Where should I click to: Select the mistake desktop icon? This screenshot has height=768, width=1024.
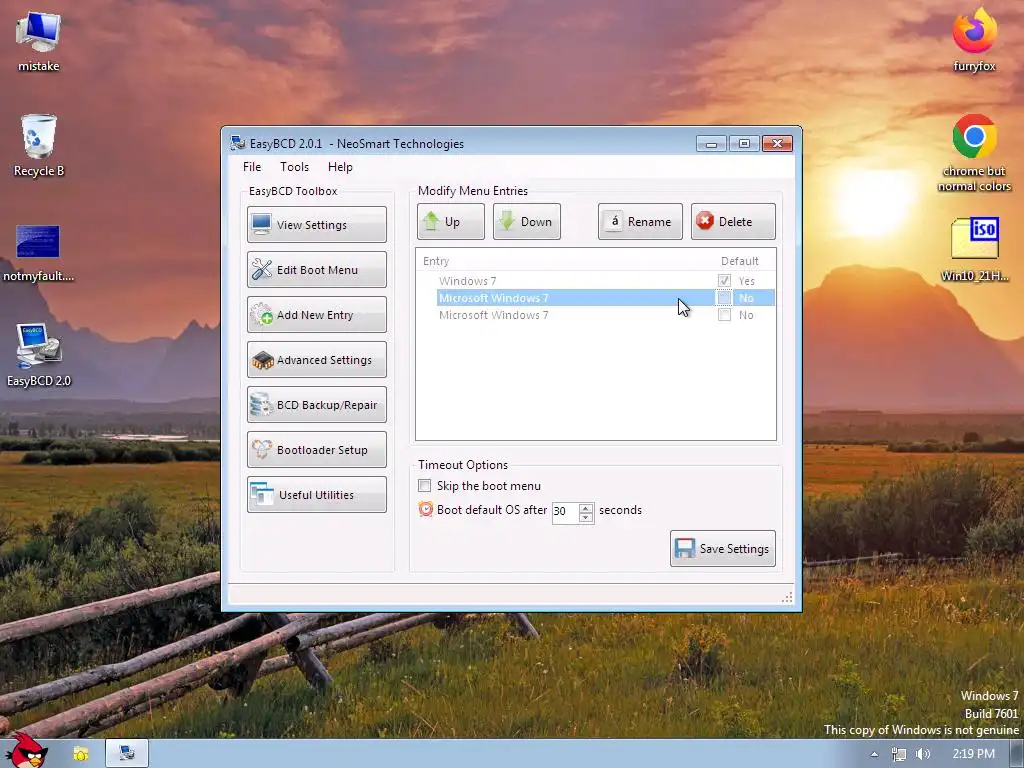(x=39, y=40)
